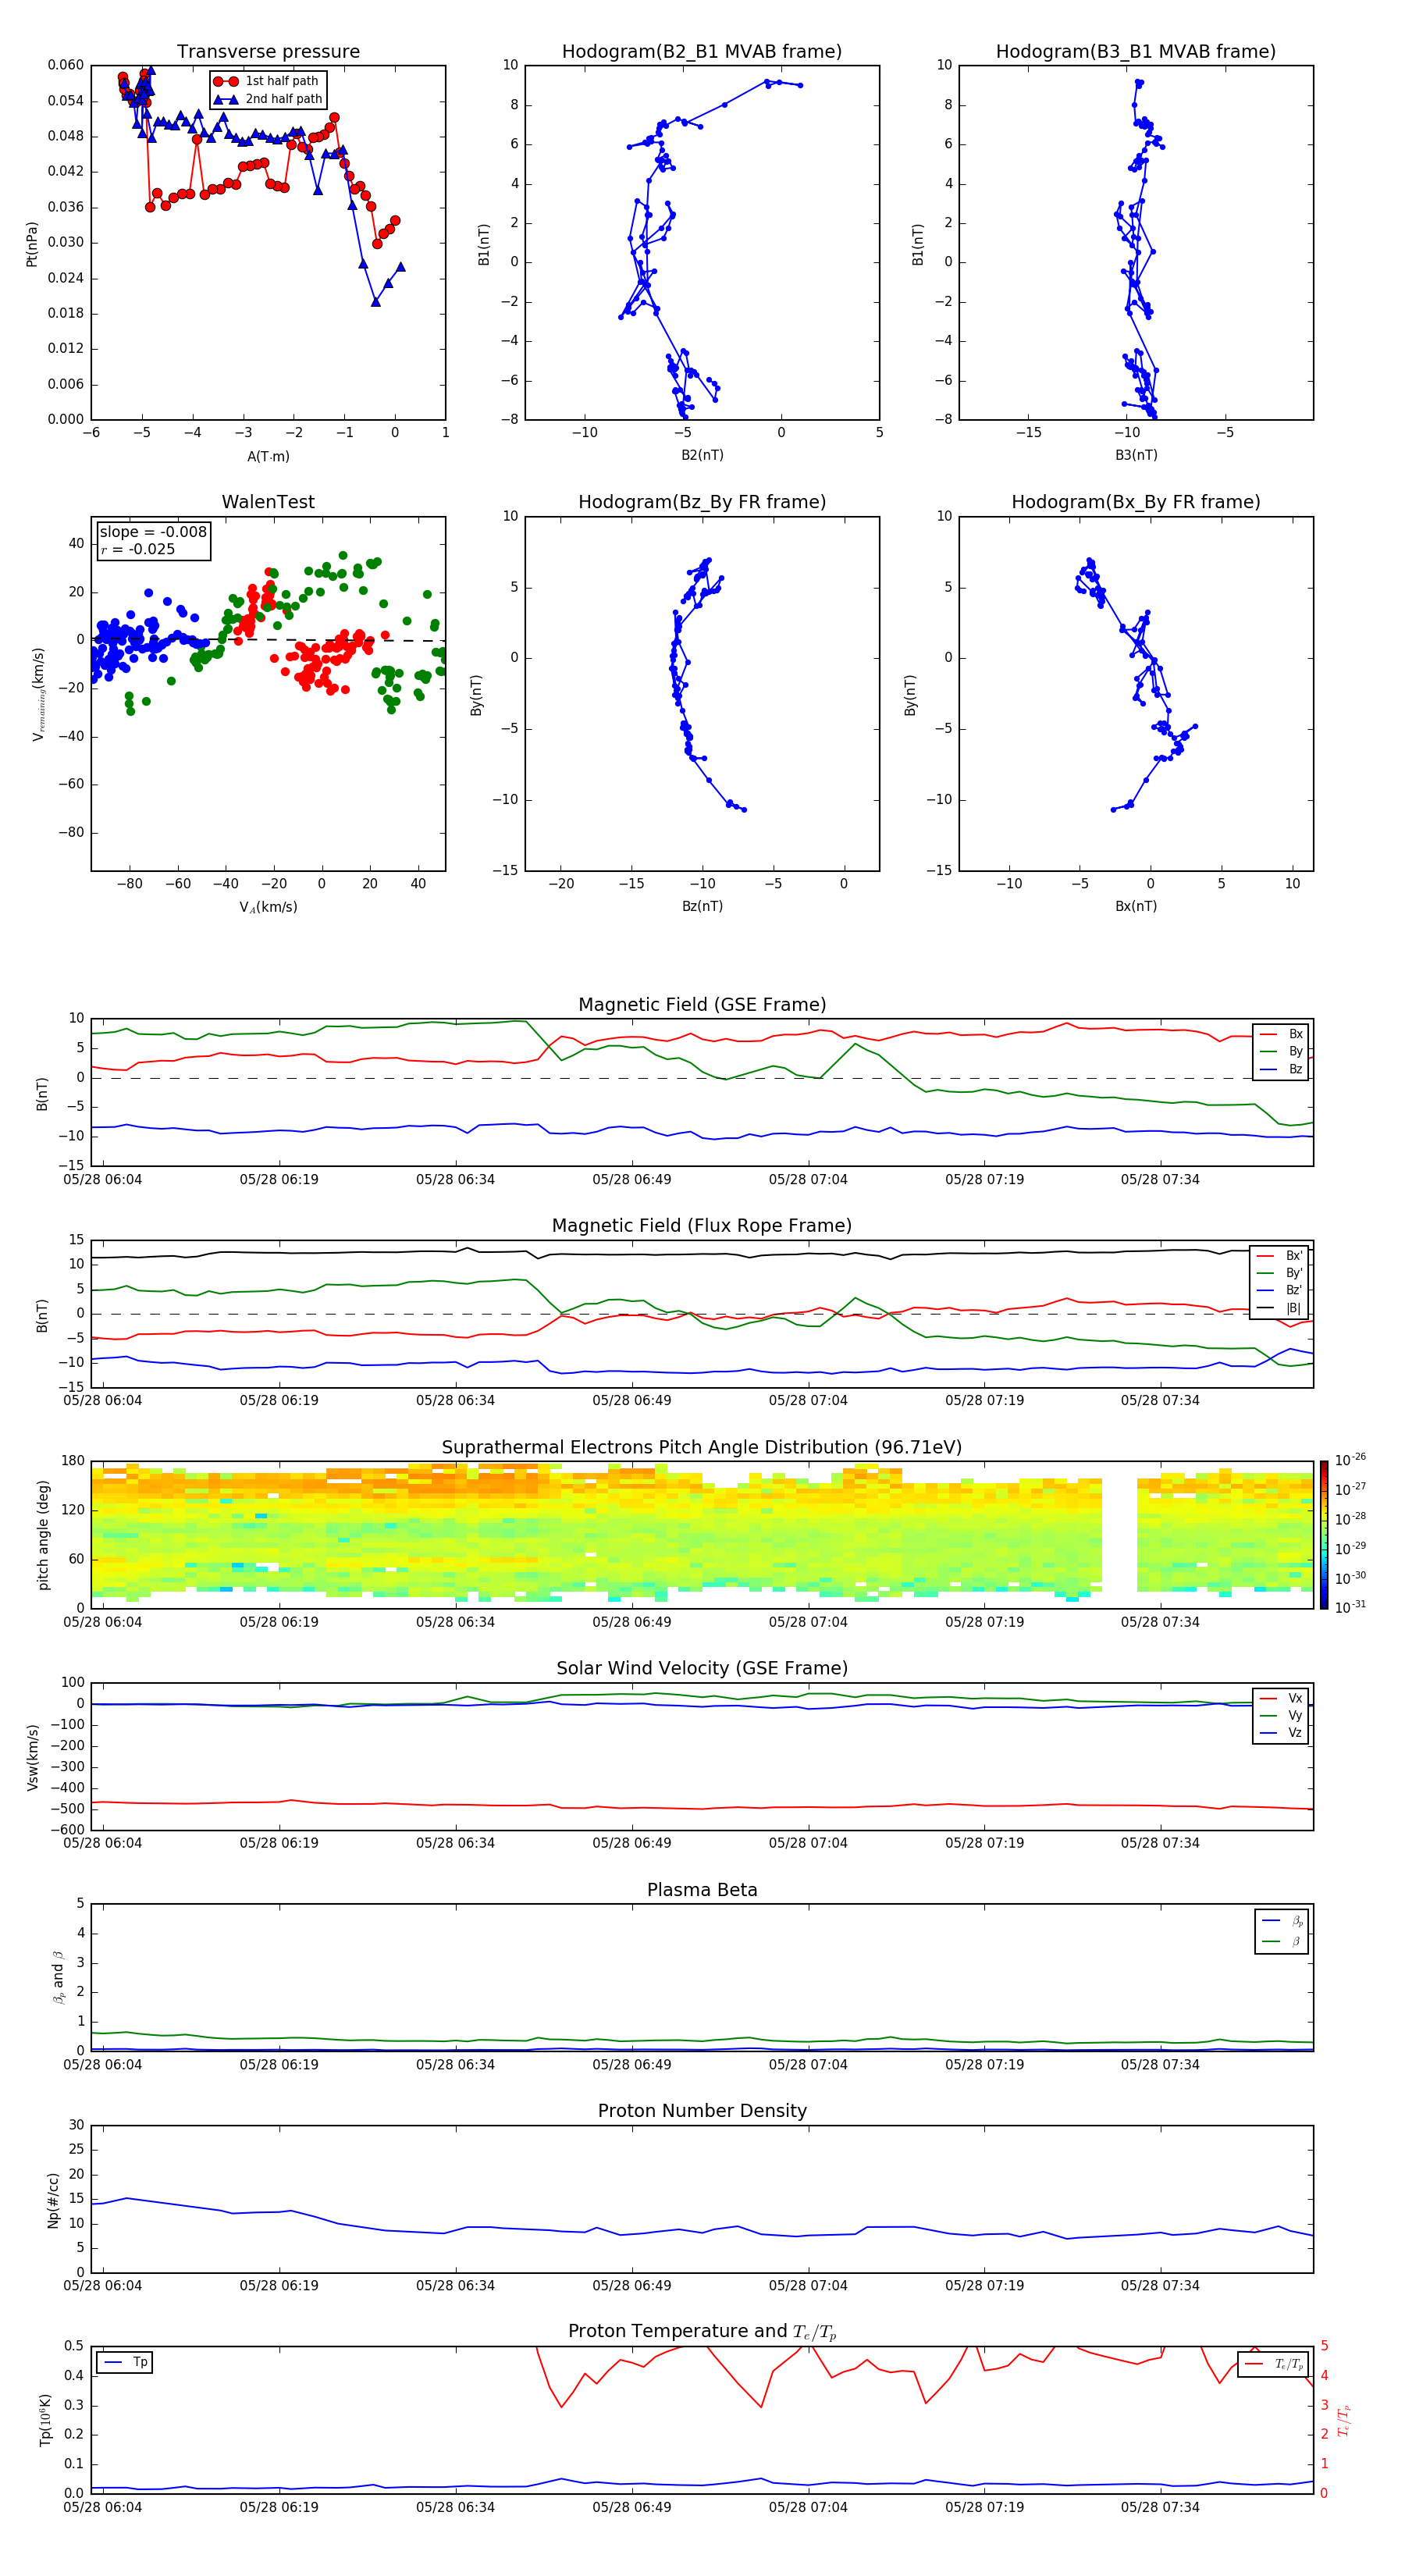Click the 'Hodogram(B3_B1 MVAB frame)' title

(1136, 51)
